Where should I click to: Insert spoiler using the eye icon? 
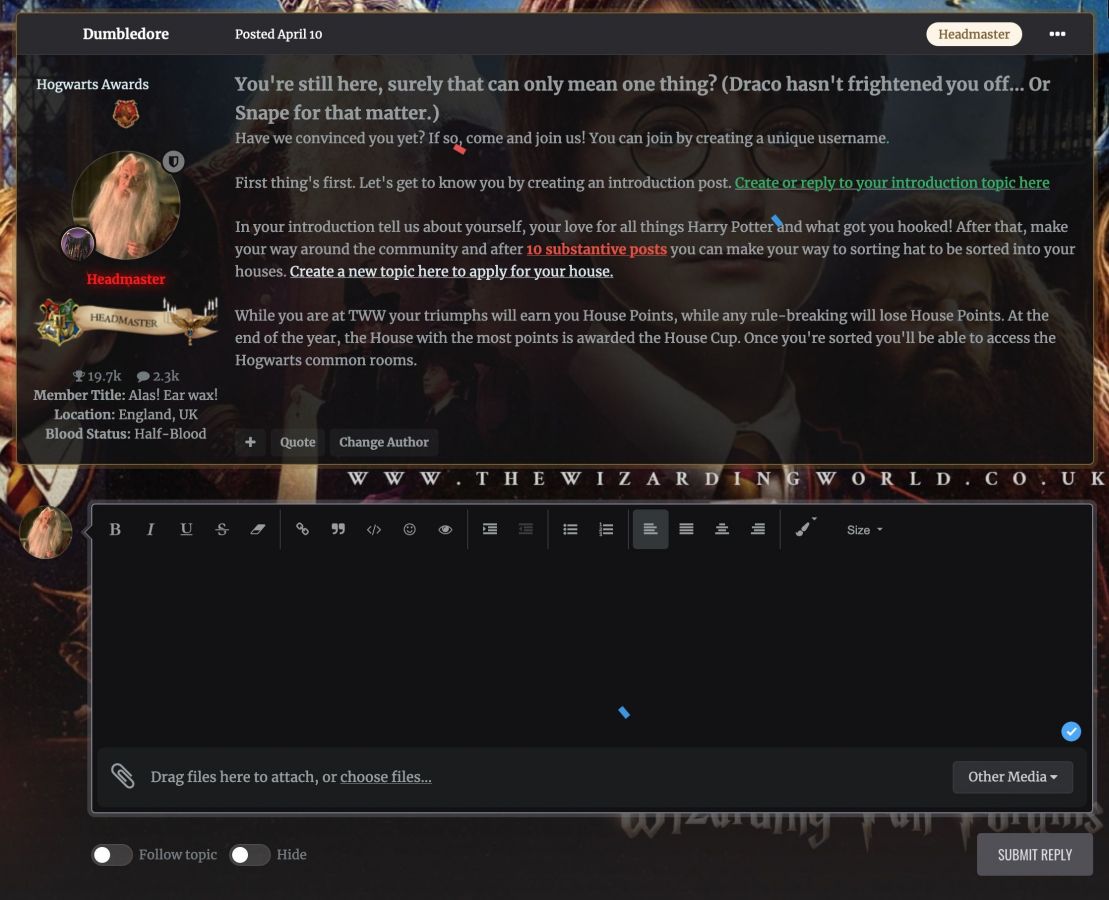pos(445,529)
